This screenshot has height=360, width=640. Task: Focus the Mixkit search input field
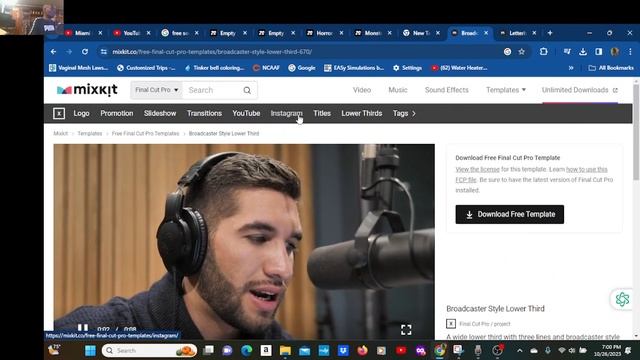tap(213, 90)
